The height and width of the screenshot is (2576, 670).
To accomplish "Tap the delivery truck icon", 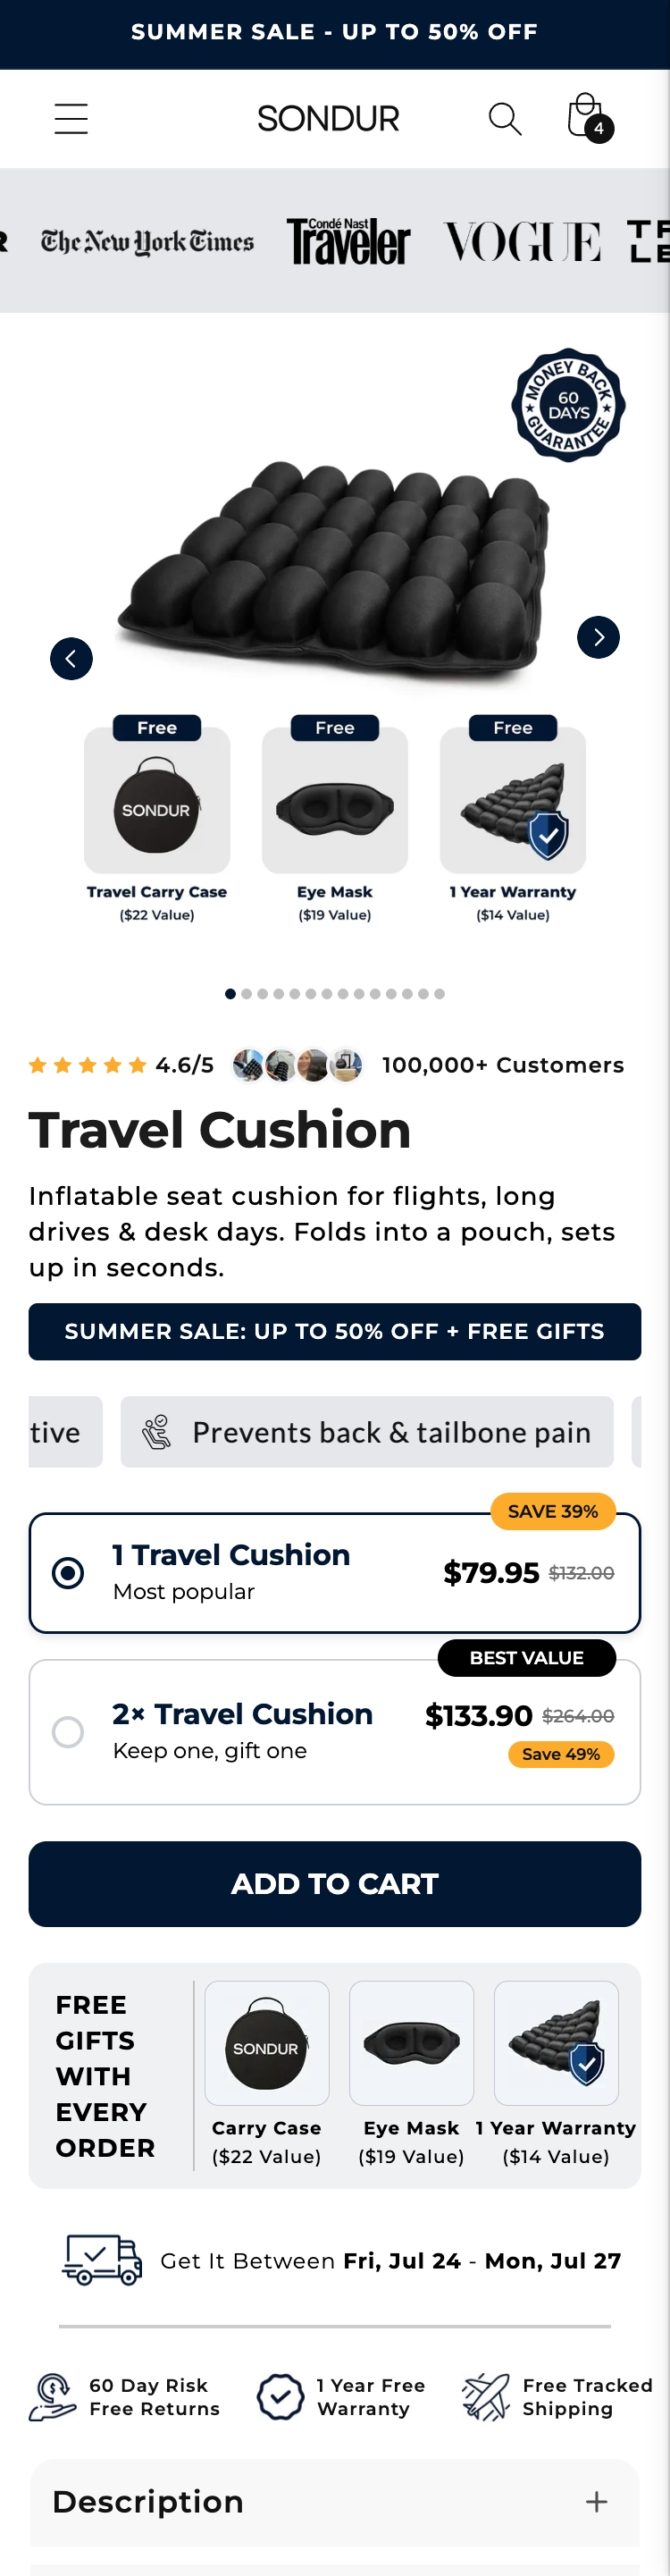I will point(102,2260).
